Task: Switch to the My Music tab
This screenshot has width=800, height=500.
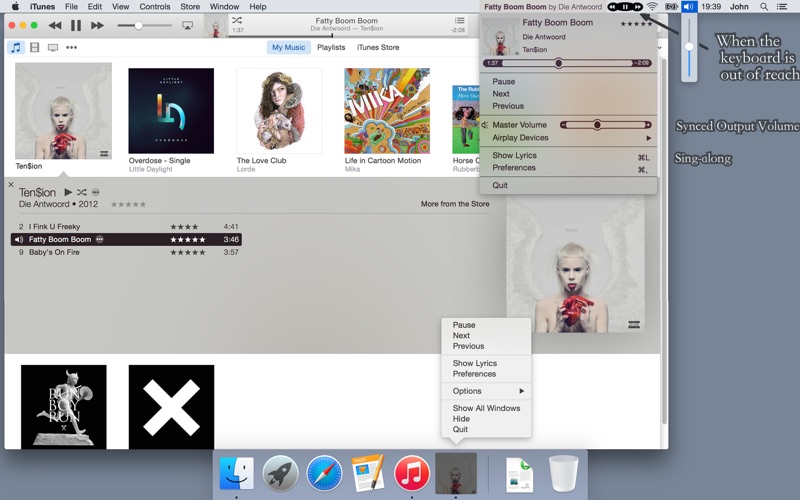Action: (x=288, y=47)
